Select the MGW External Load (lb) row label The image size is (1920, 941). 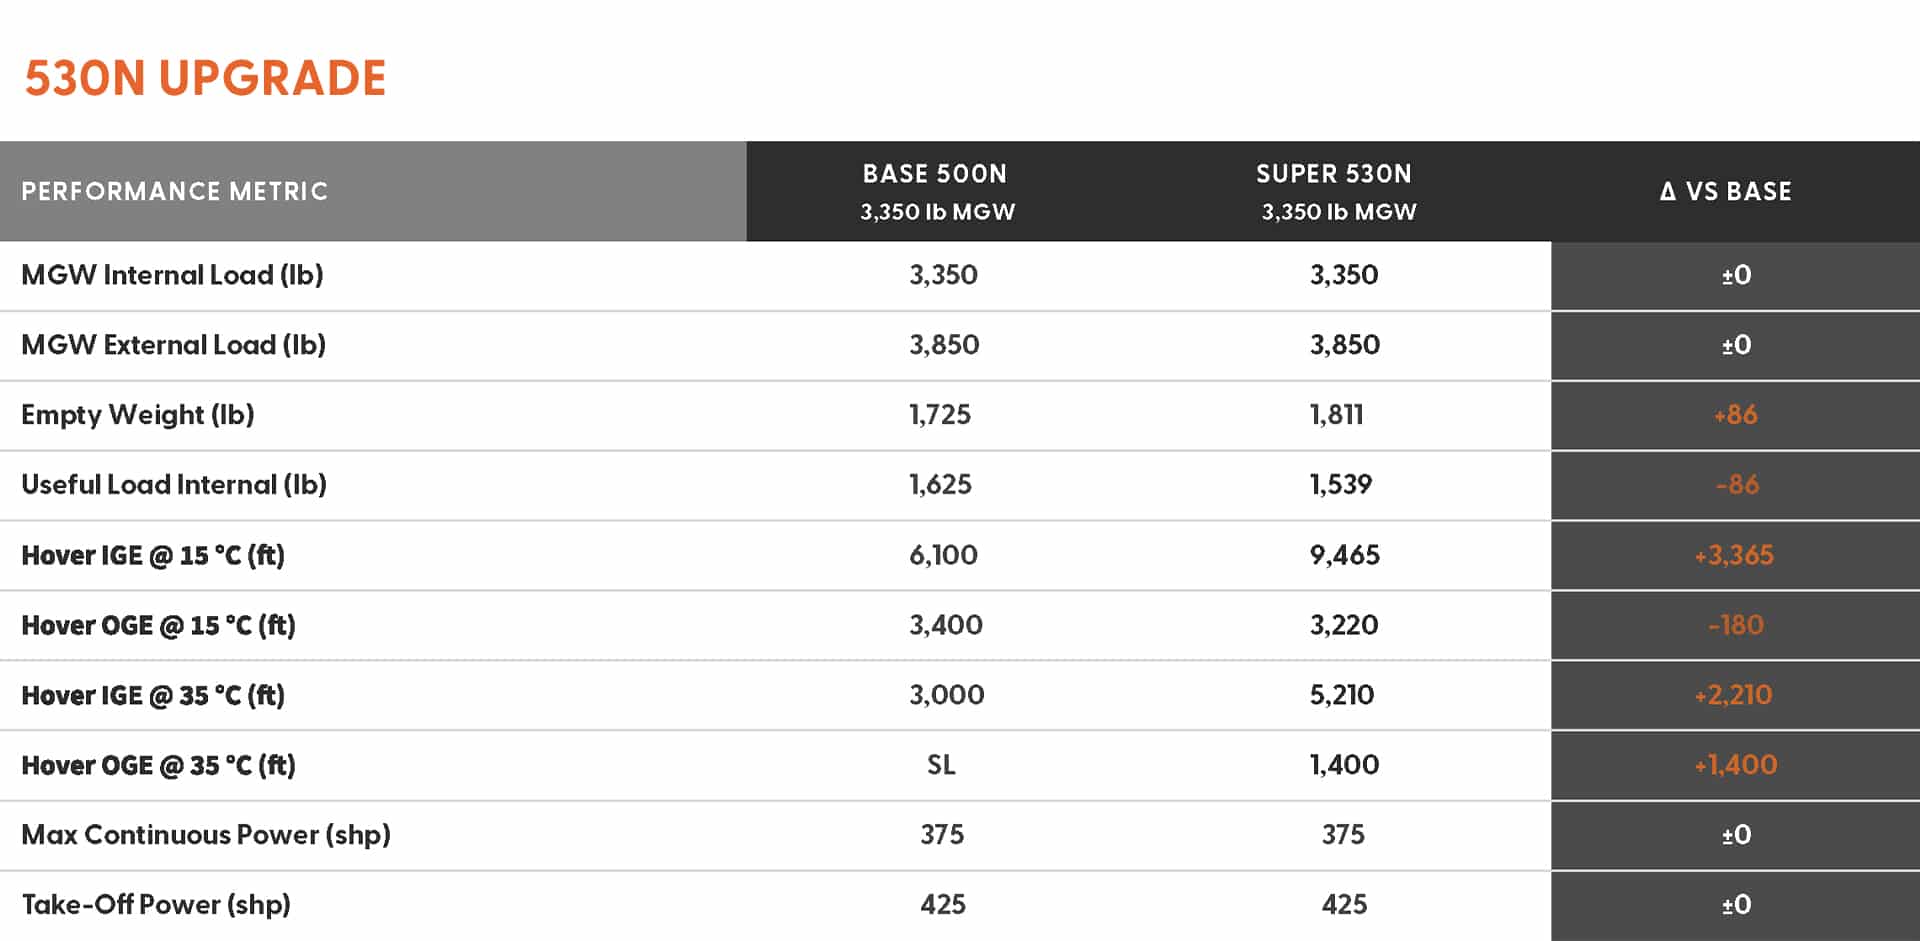(x=173, y=345)
